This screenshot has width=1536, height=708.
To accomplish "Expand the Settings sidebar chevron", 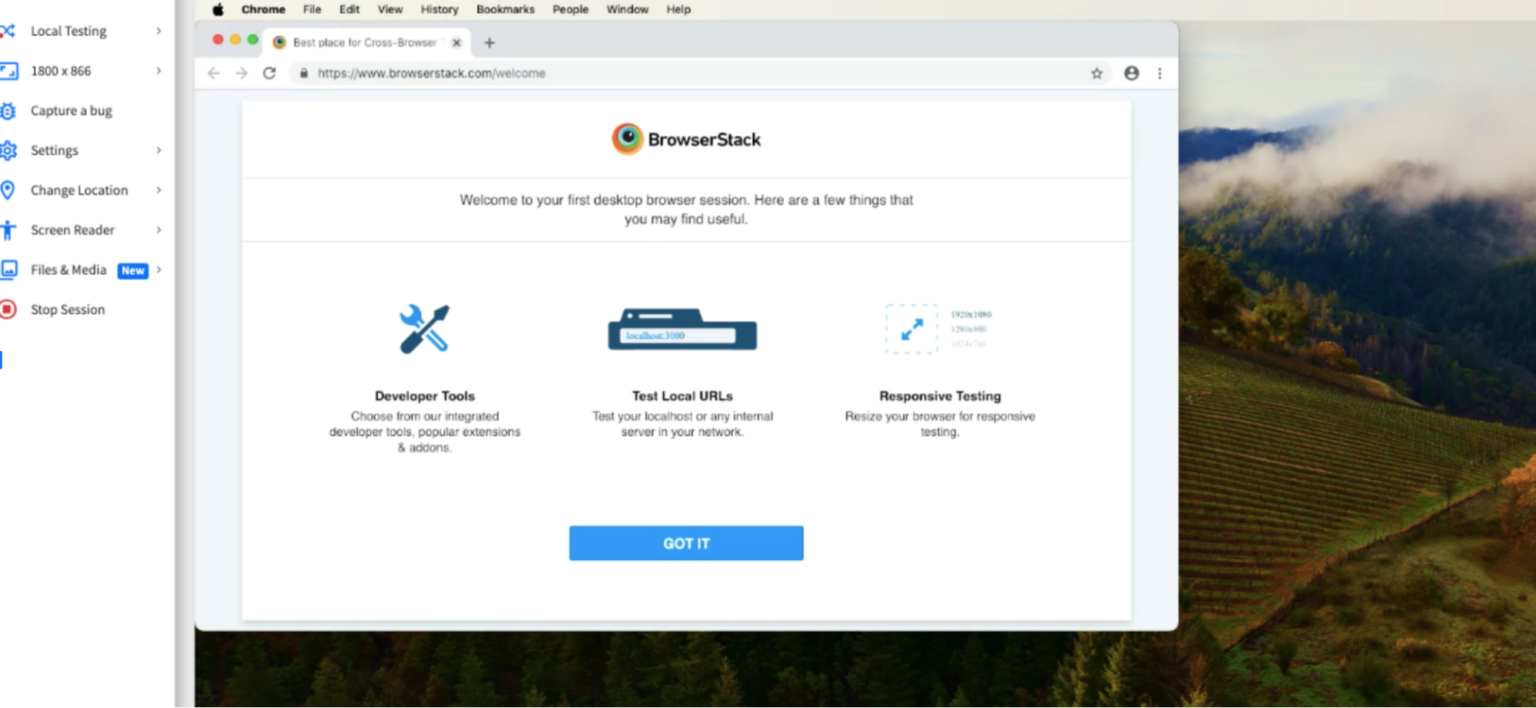I will [158, 150].
